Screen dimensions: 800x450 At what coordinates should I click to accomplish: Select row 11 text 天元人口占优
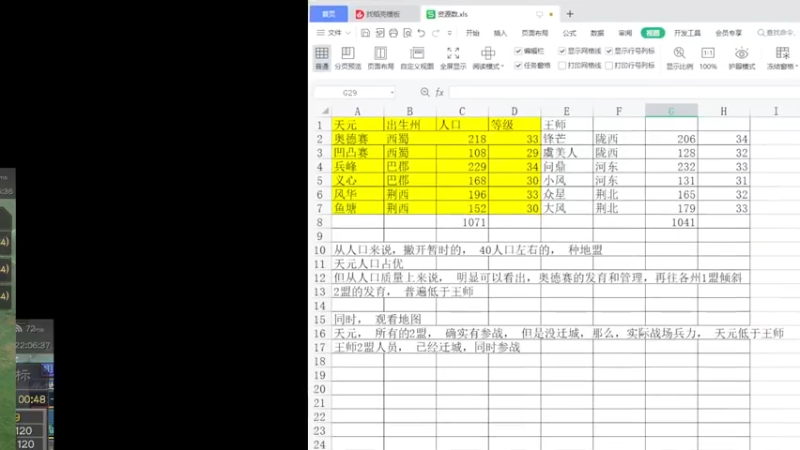368,264
